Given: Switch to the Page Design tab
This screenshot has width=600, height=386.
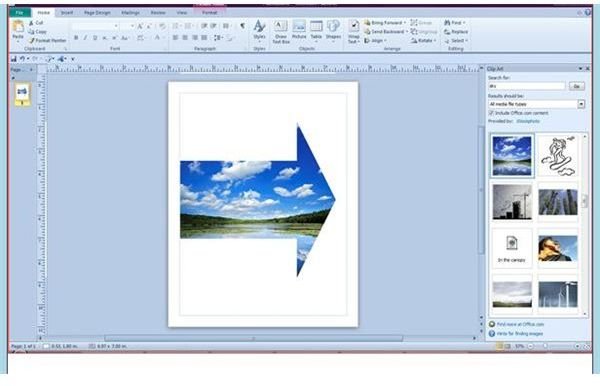Looking at the screenshot, I should tap(97, 13).
